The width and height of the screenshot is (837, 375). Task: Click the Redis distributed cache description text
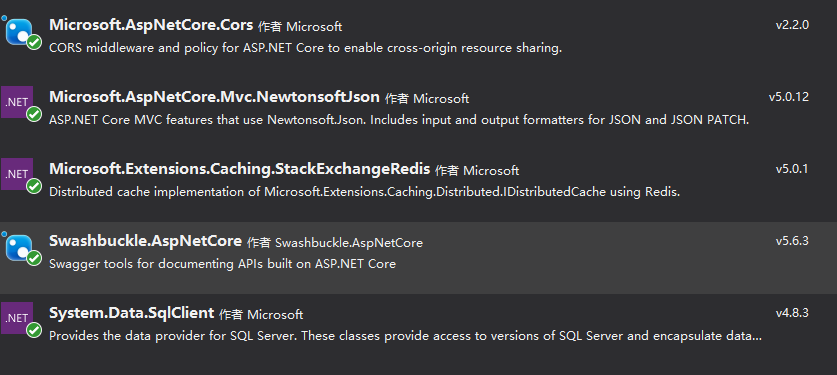coord(365,192)
